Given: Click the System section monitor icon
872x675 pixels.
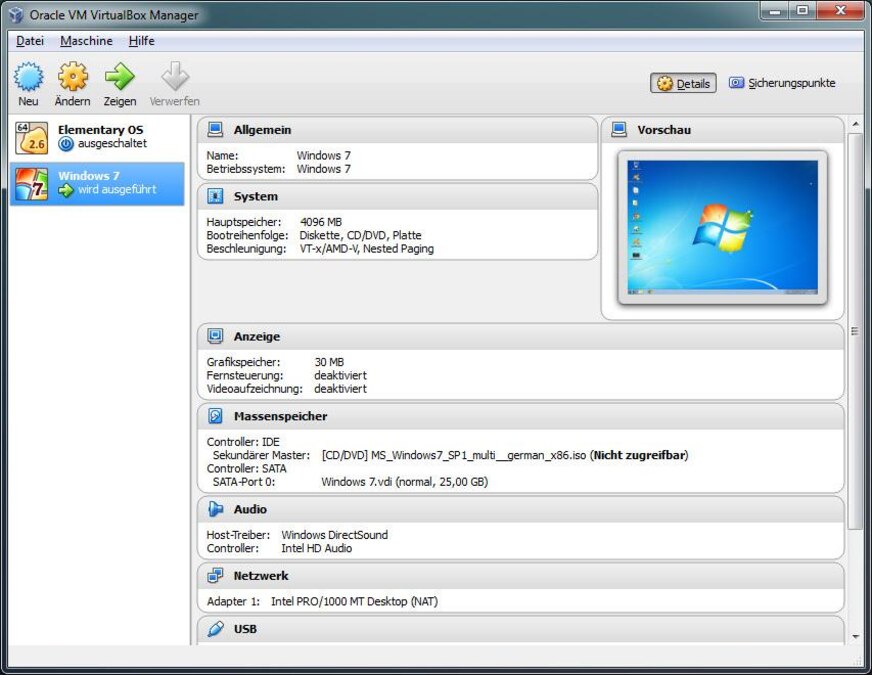Looking at the screenshot, I should [x=214, y=196].
